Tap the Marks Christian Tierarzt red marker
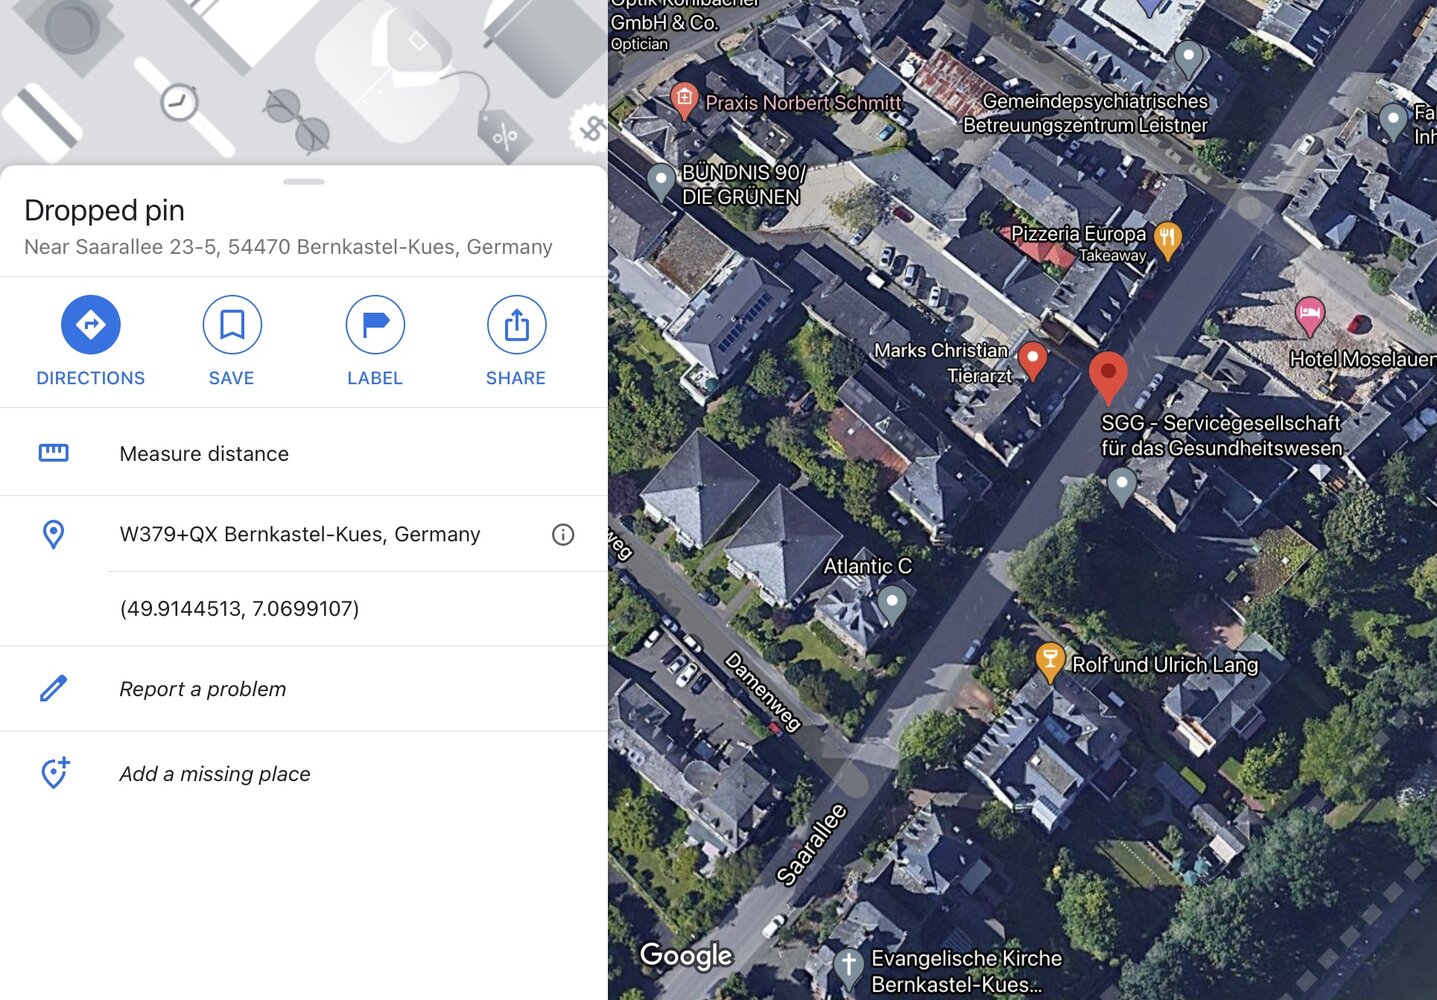This screenshot has width=1437, height=1000. (x=1033, y=360)
